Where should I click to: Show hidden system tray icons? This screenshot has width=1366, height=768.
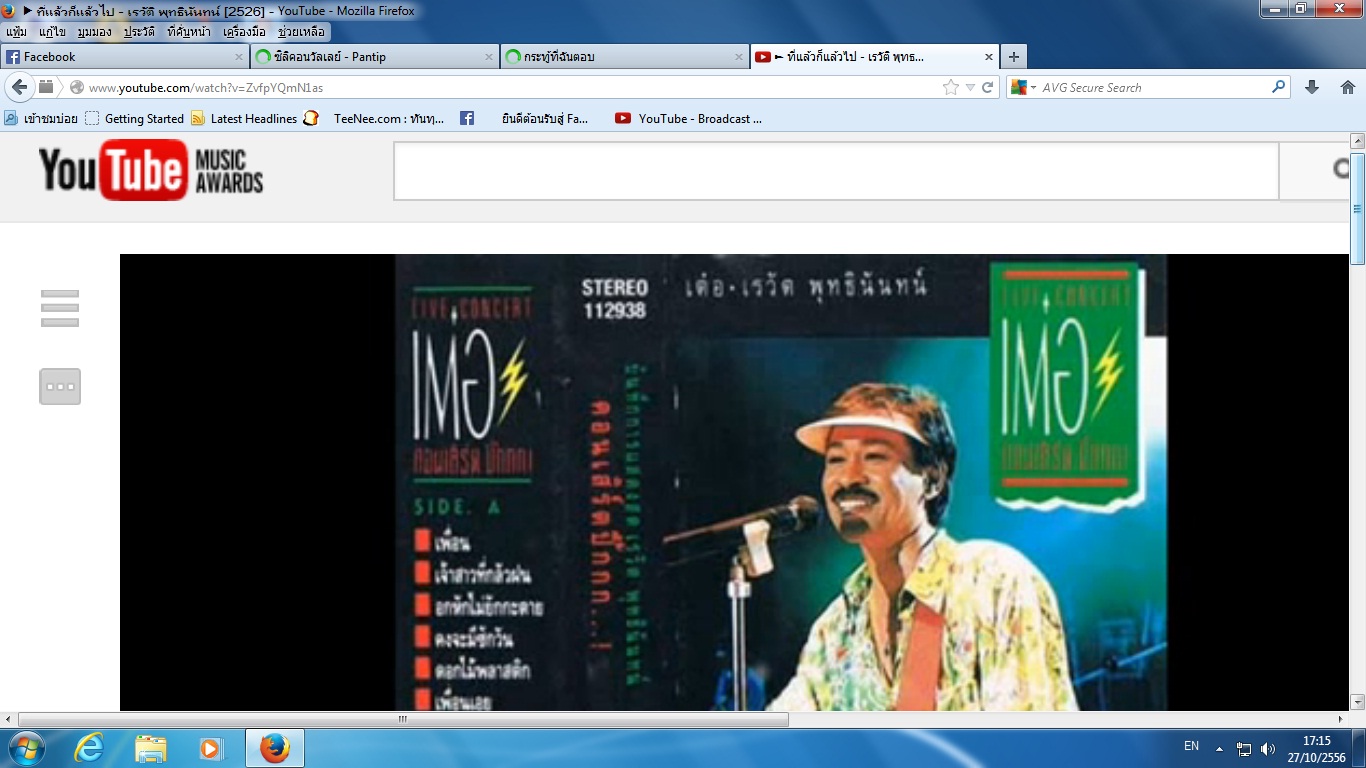tap(1219, 748)
